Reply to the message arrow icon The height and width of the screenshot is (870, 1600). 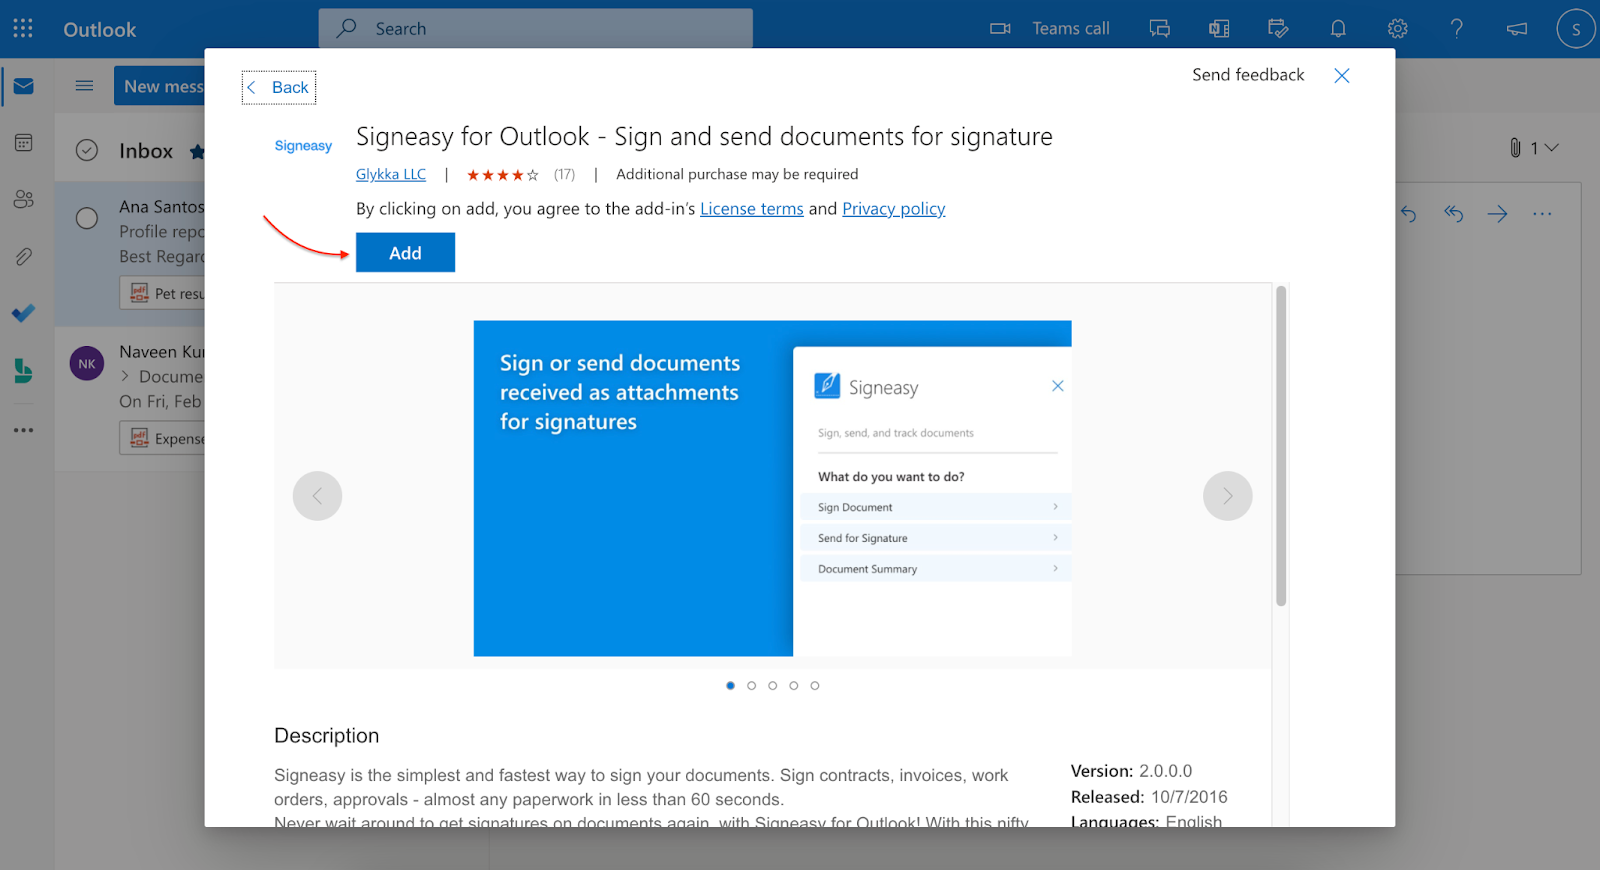pyautogui.click(x=1409, y=214)
